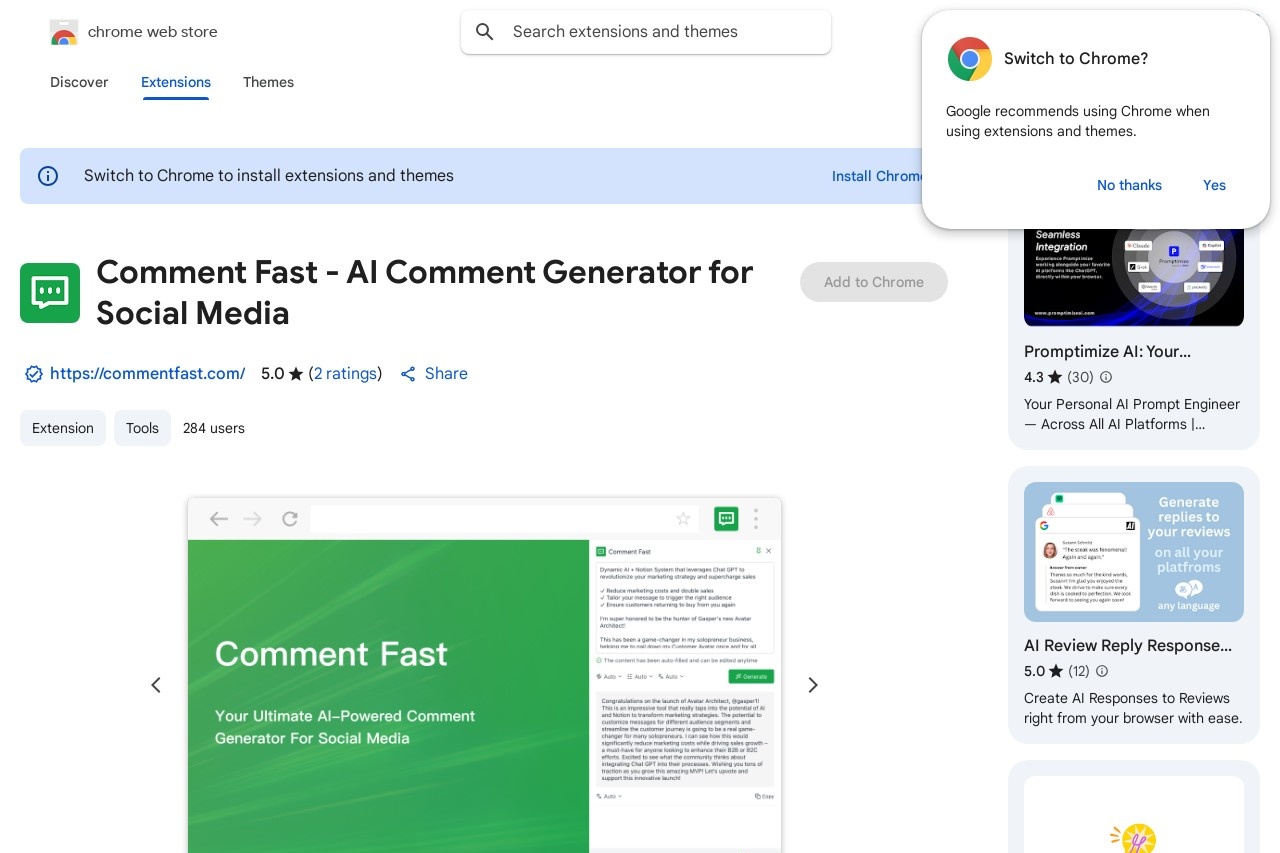Click the Comment Fast green extension icon
1280x853 pixels.
(x=50, y=293)
